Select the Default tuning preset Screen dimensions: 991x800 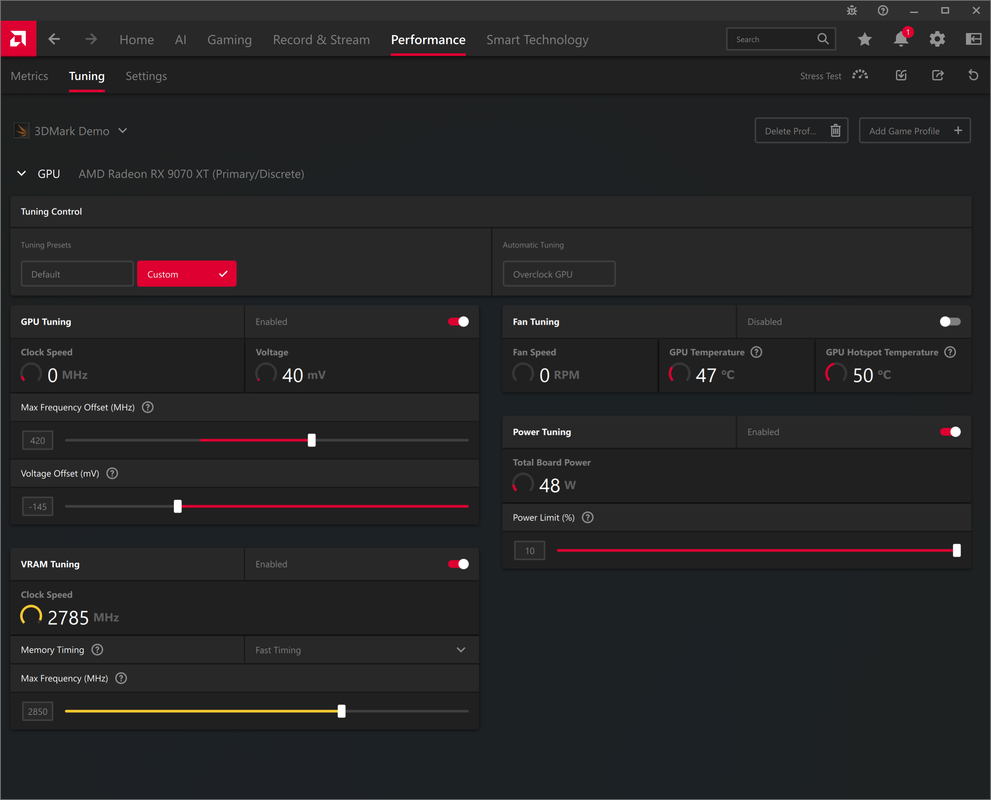[77, 274]
